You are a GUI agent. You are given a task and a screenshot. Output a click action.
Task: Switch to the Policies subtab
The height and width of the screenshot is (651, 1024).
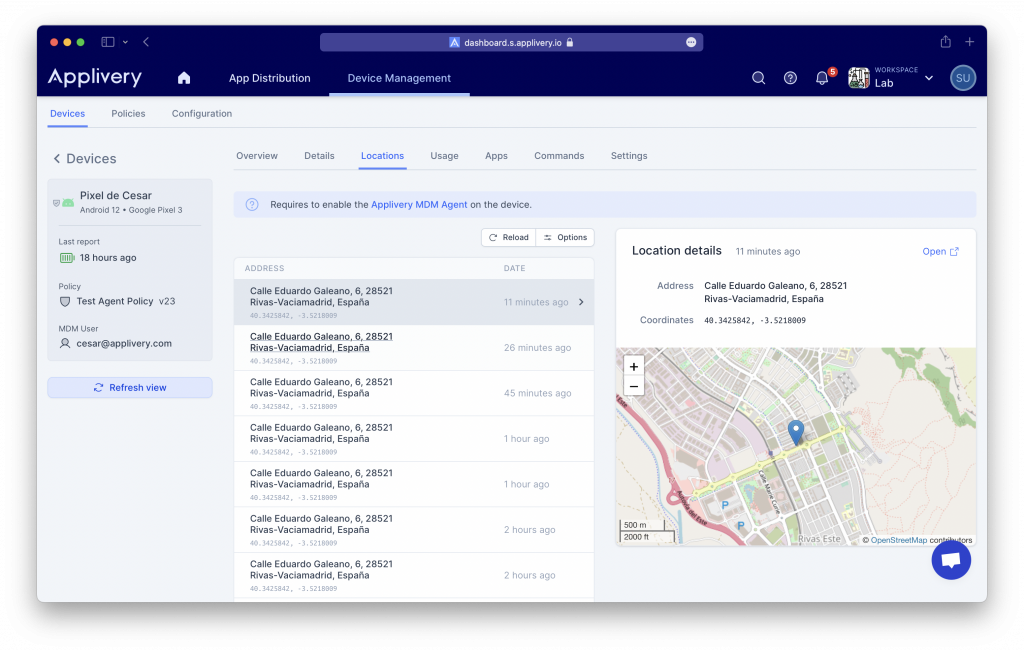coord(128,114)
